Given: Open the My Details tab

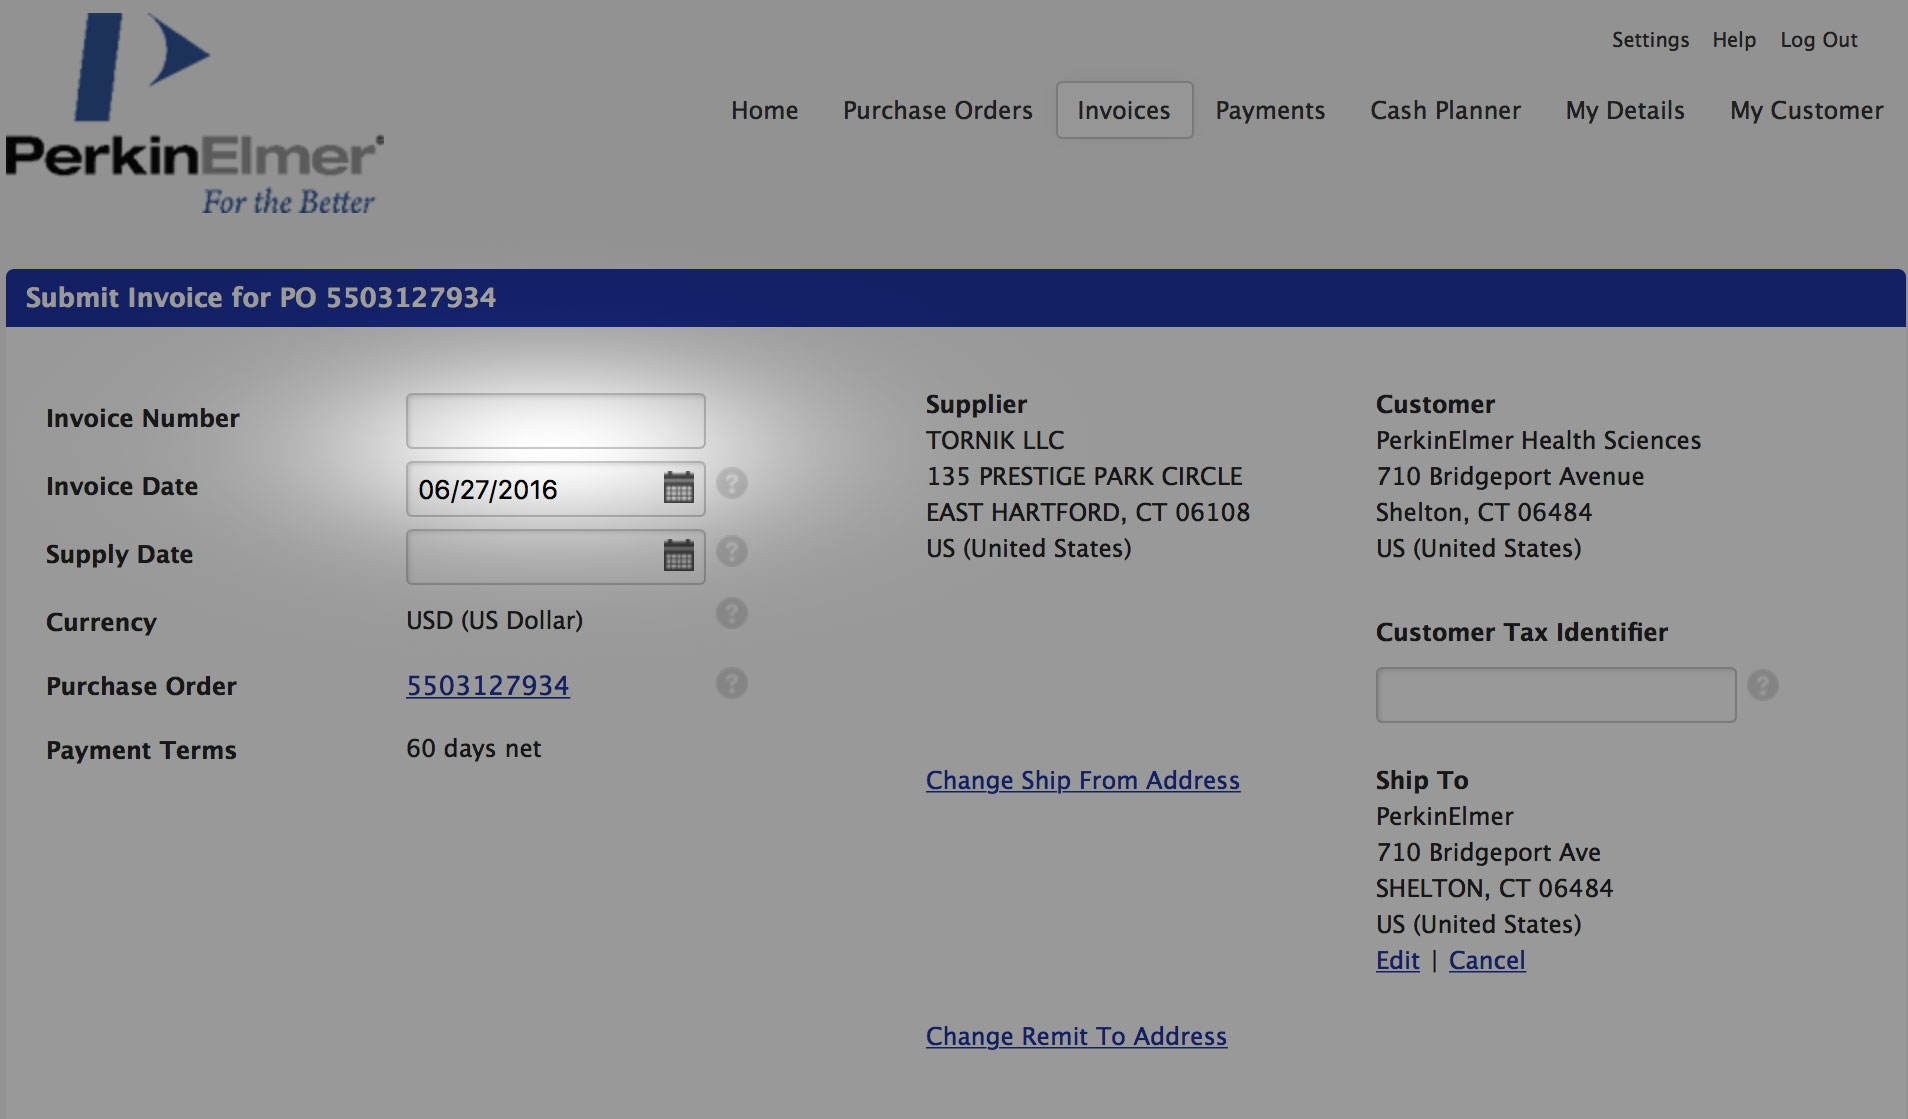Looking at the screenshot, I should tap(1625, 110).
